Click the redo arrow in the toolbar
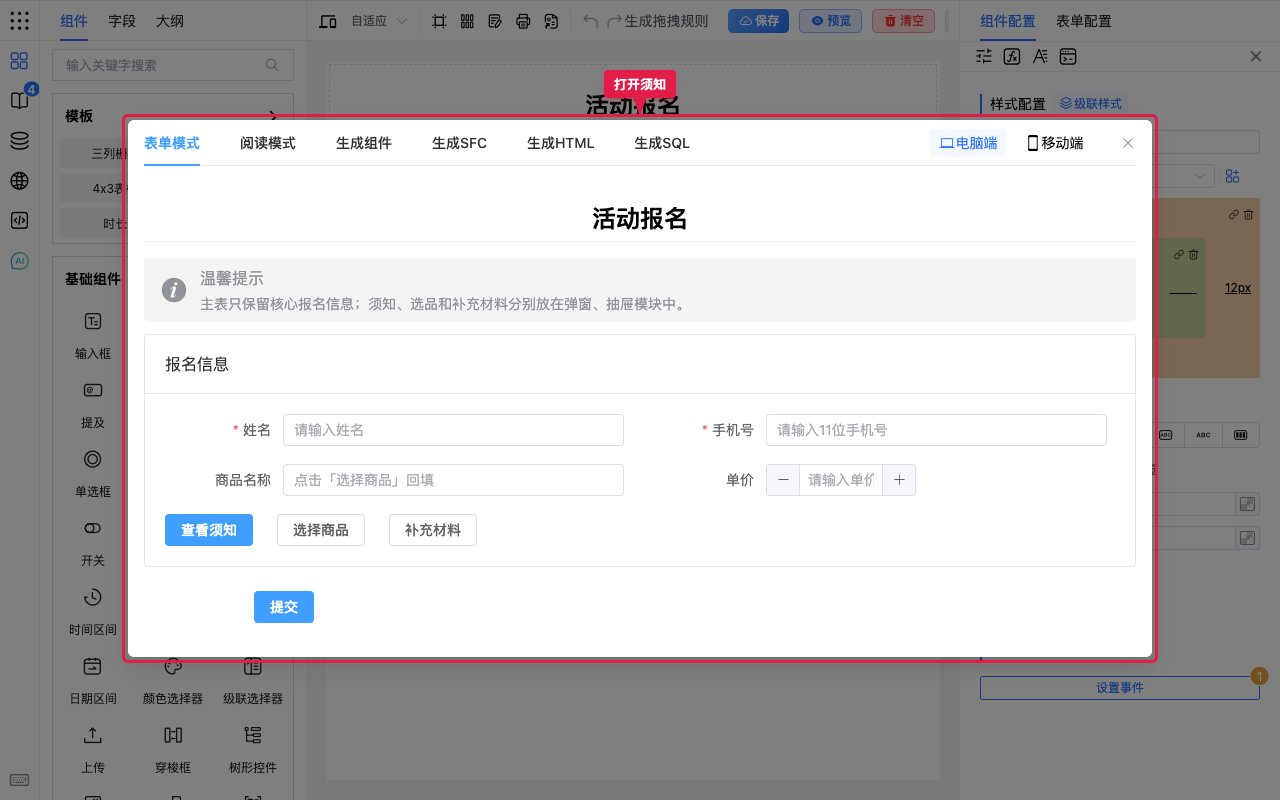This screenshot has width=1280, height=800. (615, 21)
